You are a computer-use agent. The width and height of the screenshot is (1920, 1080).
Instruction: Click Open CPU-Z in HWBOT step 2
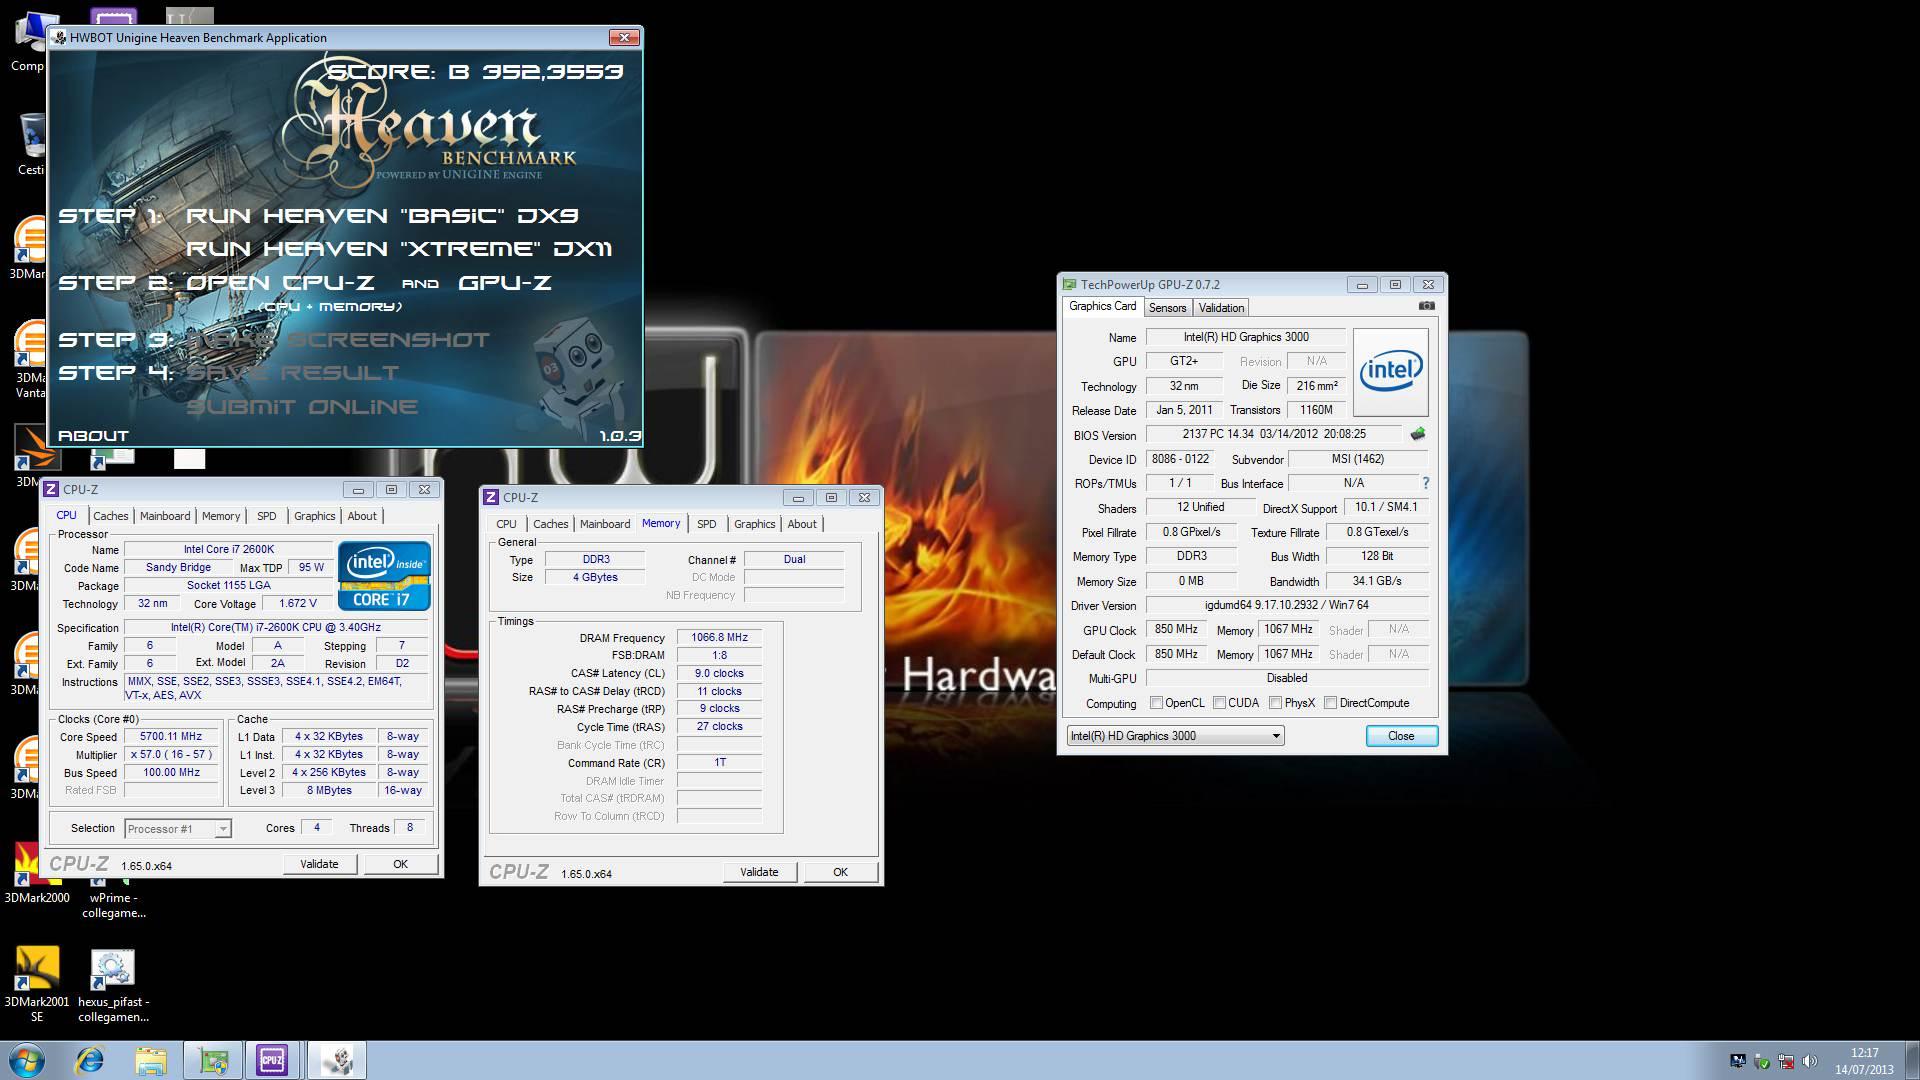(280, 283)
